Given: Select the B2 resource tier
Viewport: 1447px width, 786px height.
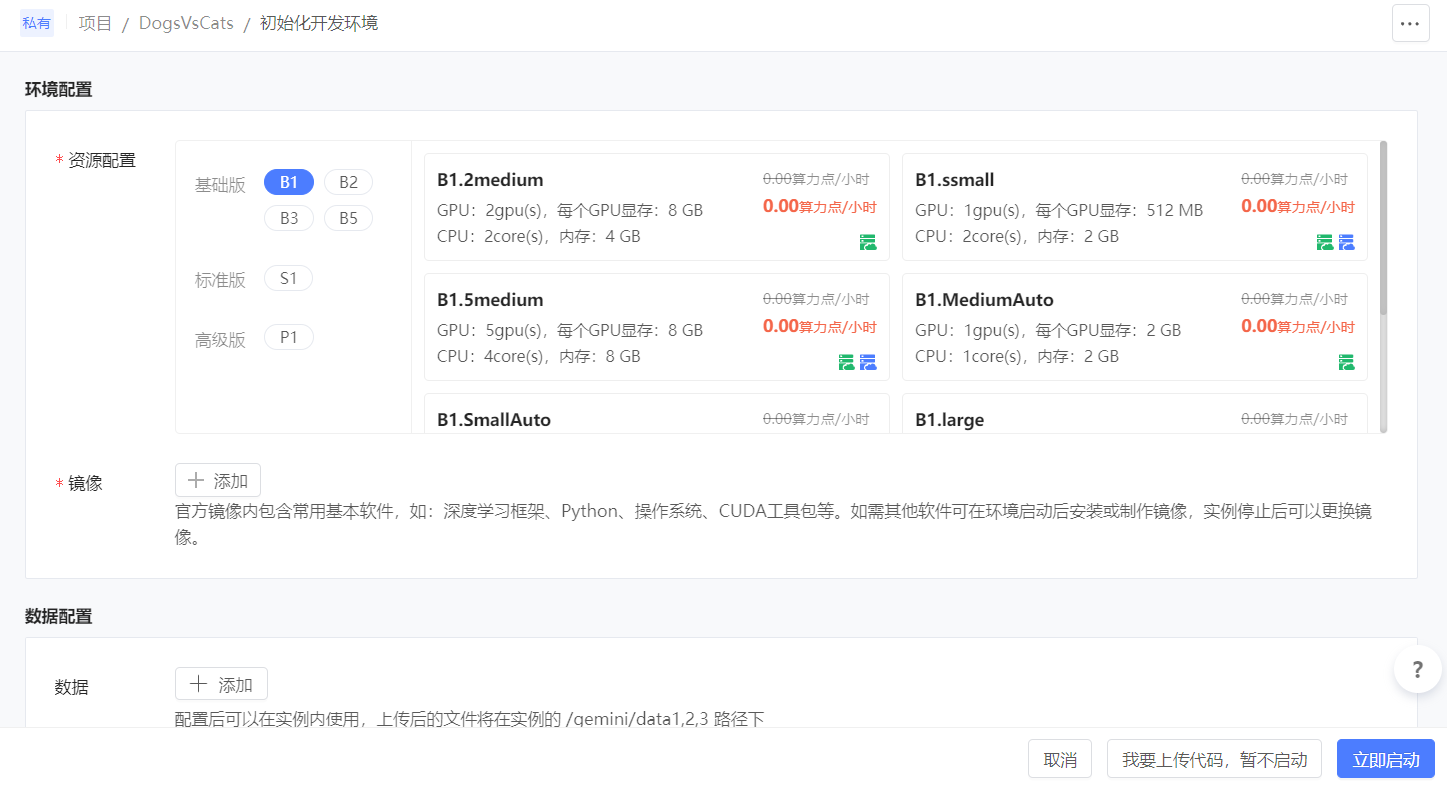Looking at the screenshot, I should tap(348, 182).
